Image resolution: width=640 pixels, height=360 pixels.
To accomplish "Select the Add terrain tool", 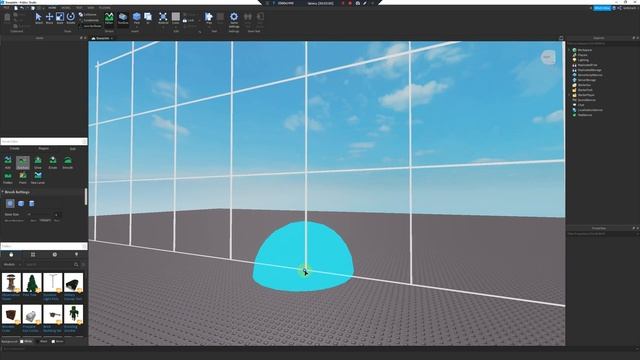I will (x=8, y=162).
